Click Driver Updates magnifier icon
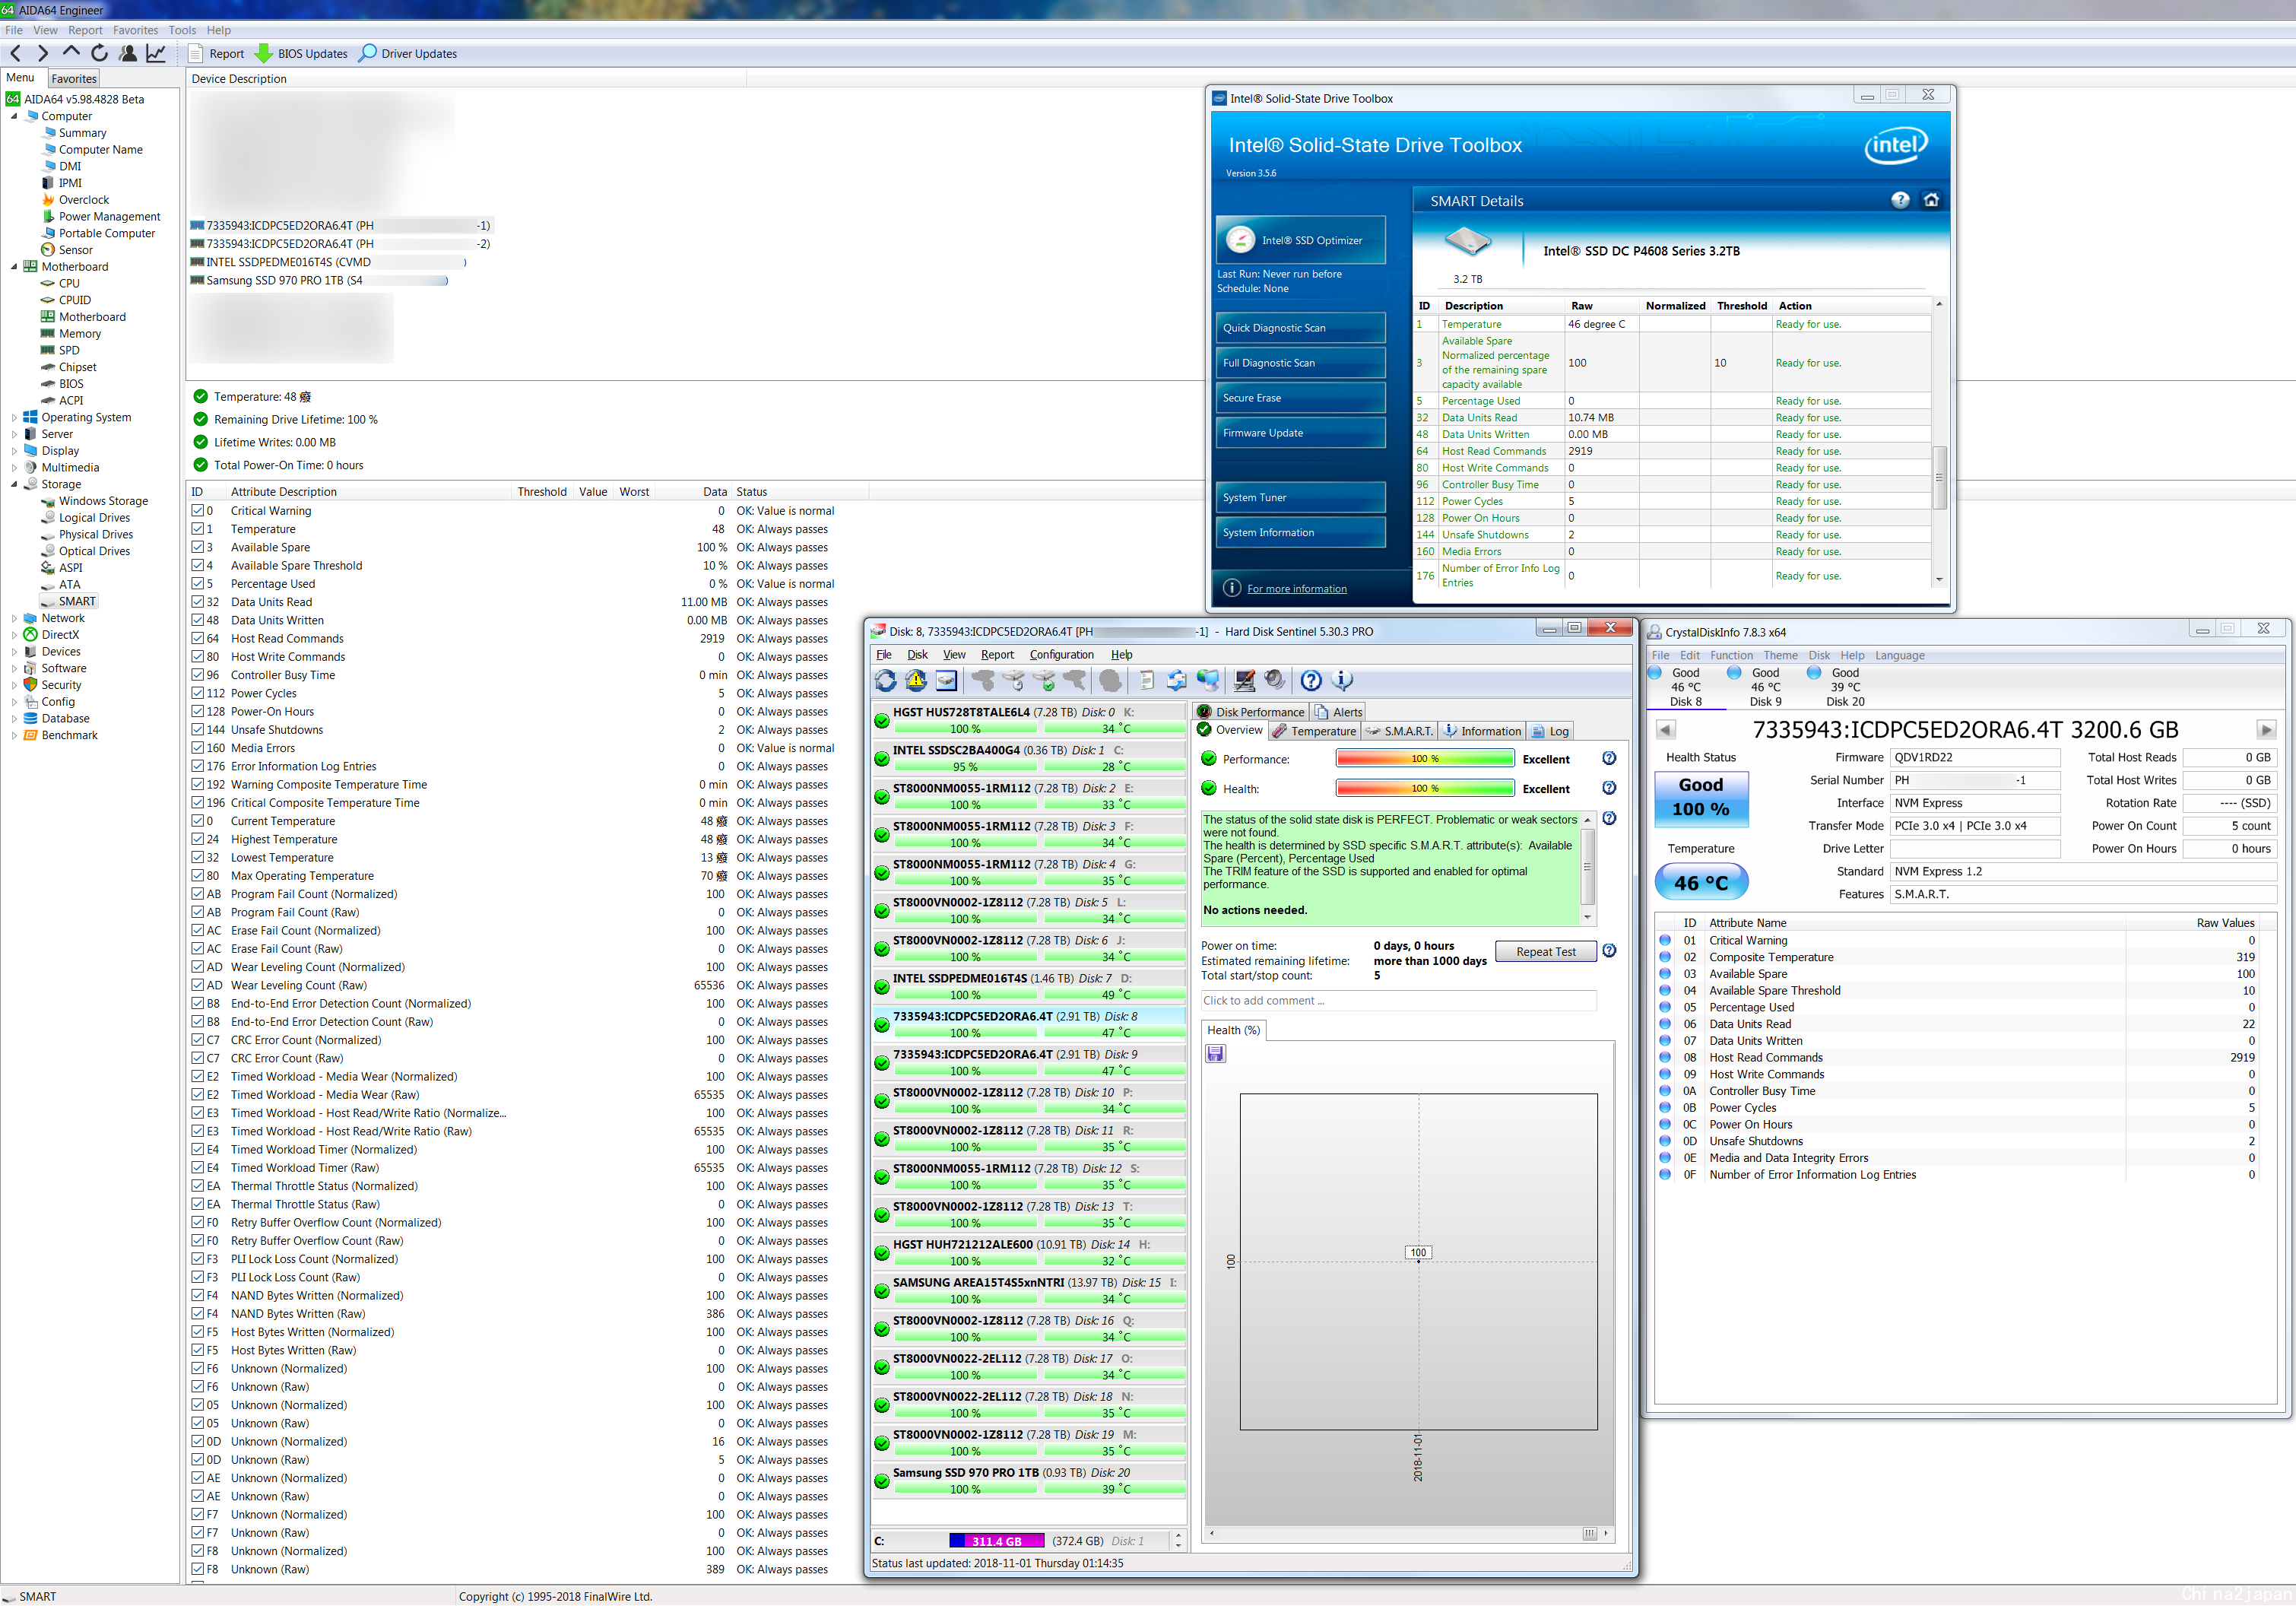This screenshot has height=1606, width=2296. (x=368, y=53)
